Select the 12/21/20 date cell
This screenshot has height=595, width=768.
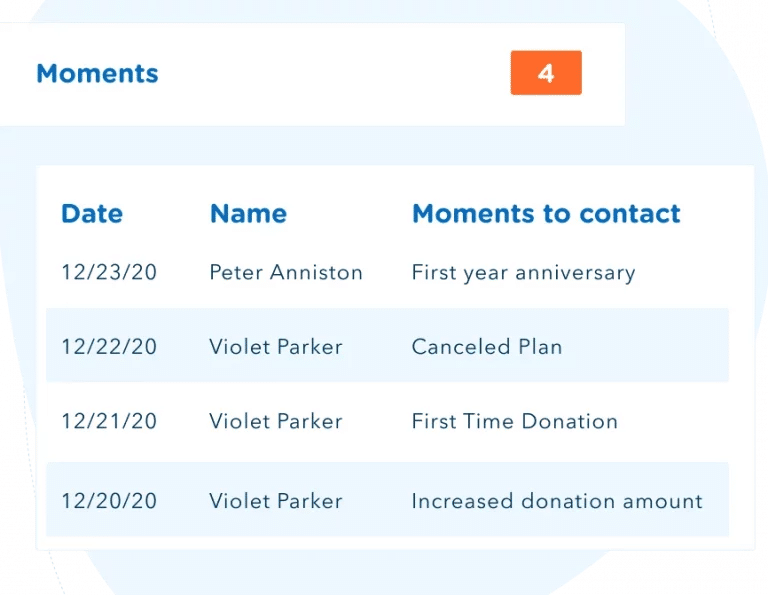pyautogui.click(x=109, y=421)
